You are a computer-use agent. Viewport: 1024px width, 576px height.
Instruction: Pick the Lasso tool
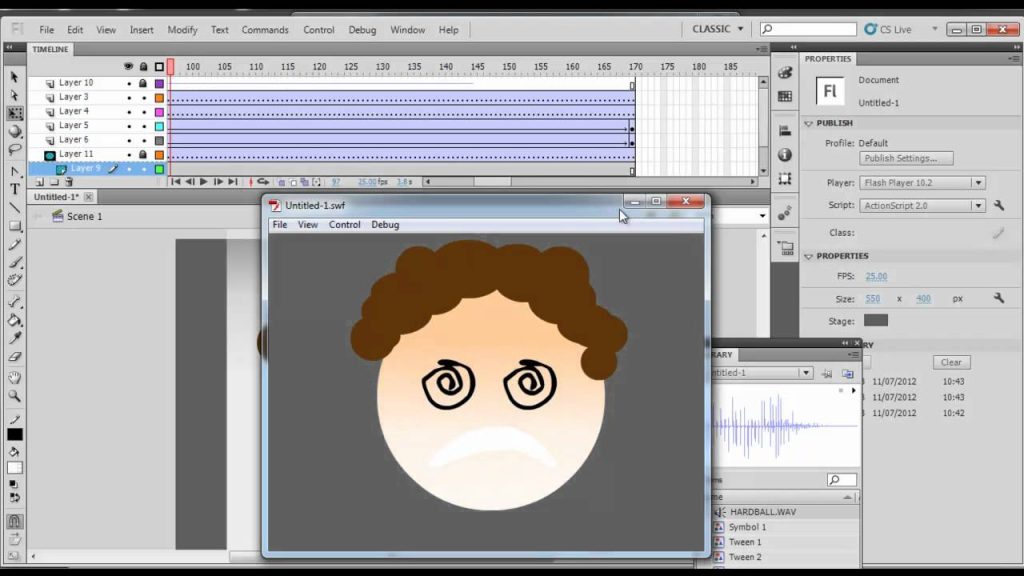(14, 150)
